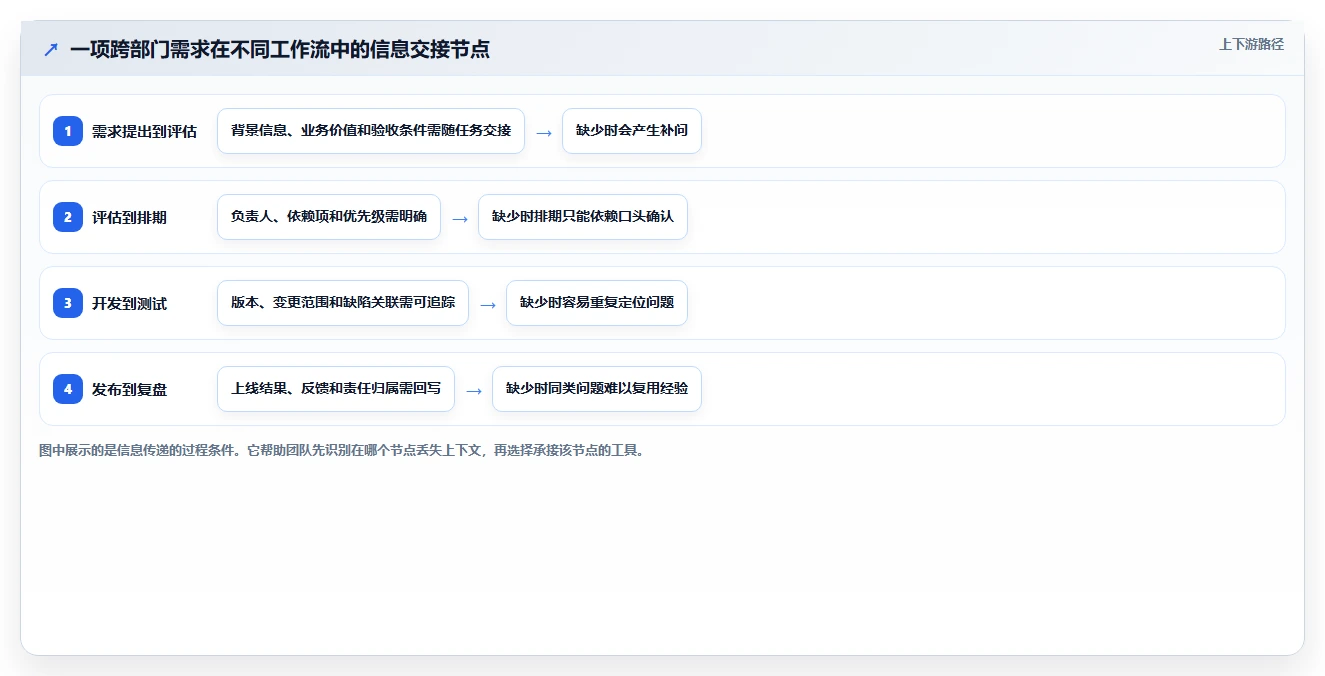Image resolution: width=1325 pixels, height=676 pixels.
Task: Click the arrow before 缺少时排期只能依赖口头确认
Action: pyautogui.click(x=460, y=218)
